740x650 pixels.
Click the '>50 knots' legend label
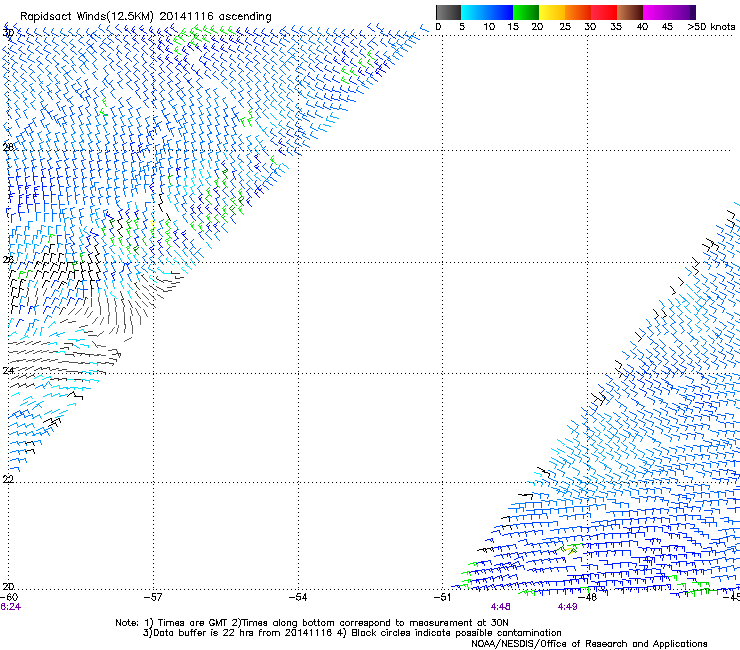pos(711,27)
